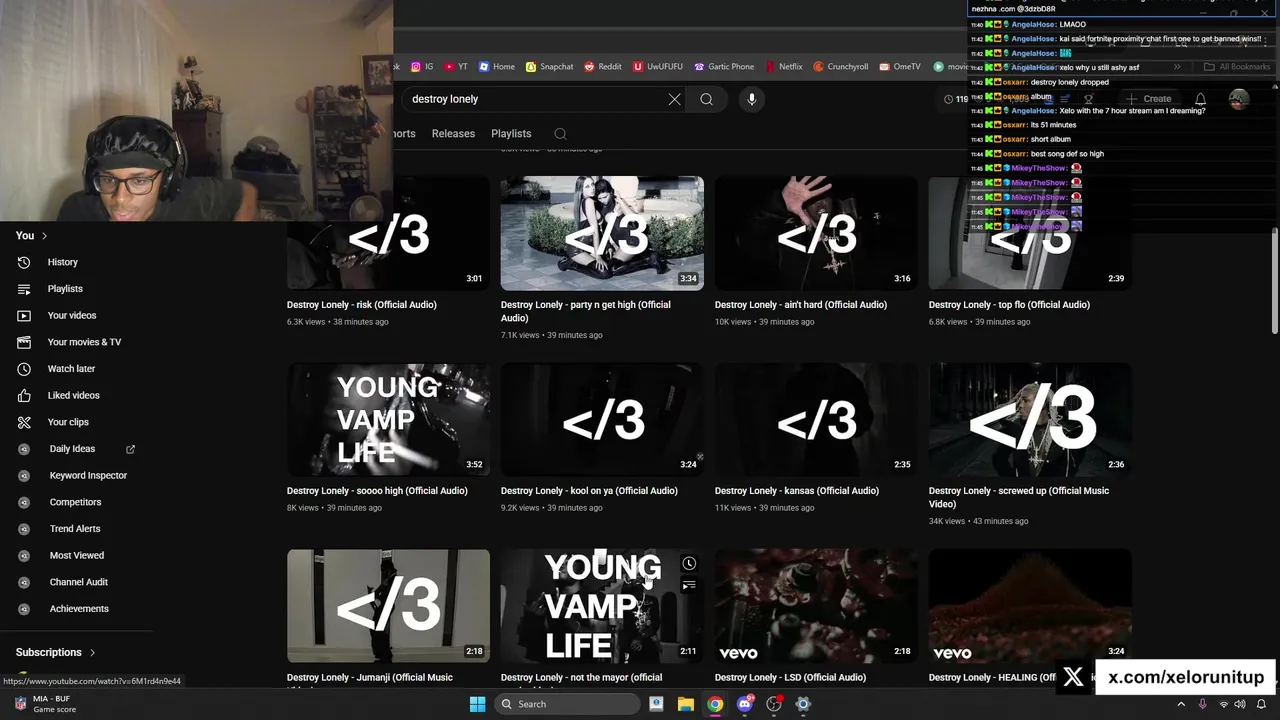Switch to the Playlists tab
Viewport: 1280px width, 720px height.
pos(511,133)
